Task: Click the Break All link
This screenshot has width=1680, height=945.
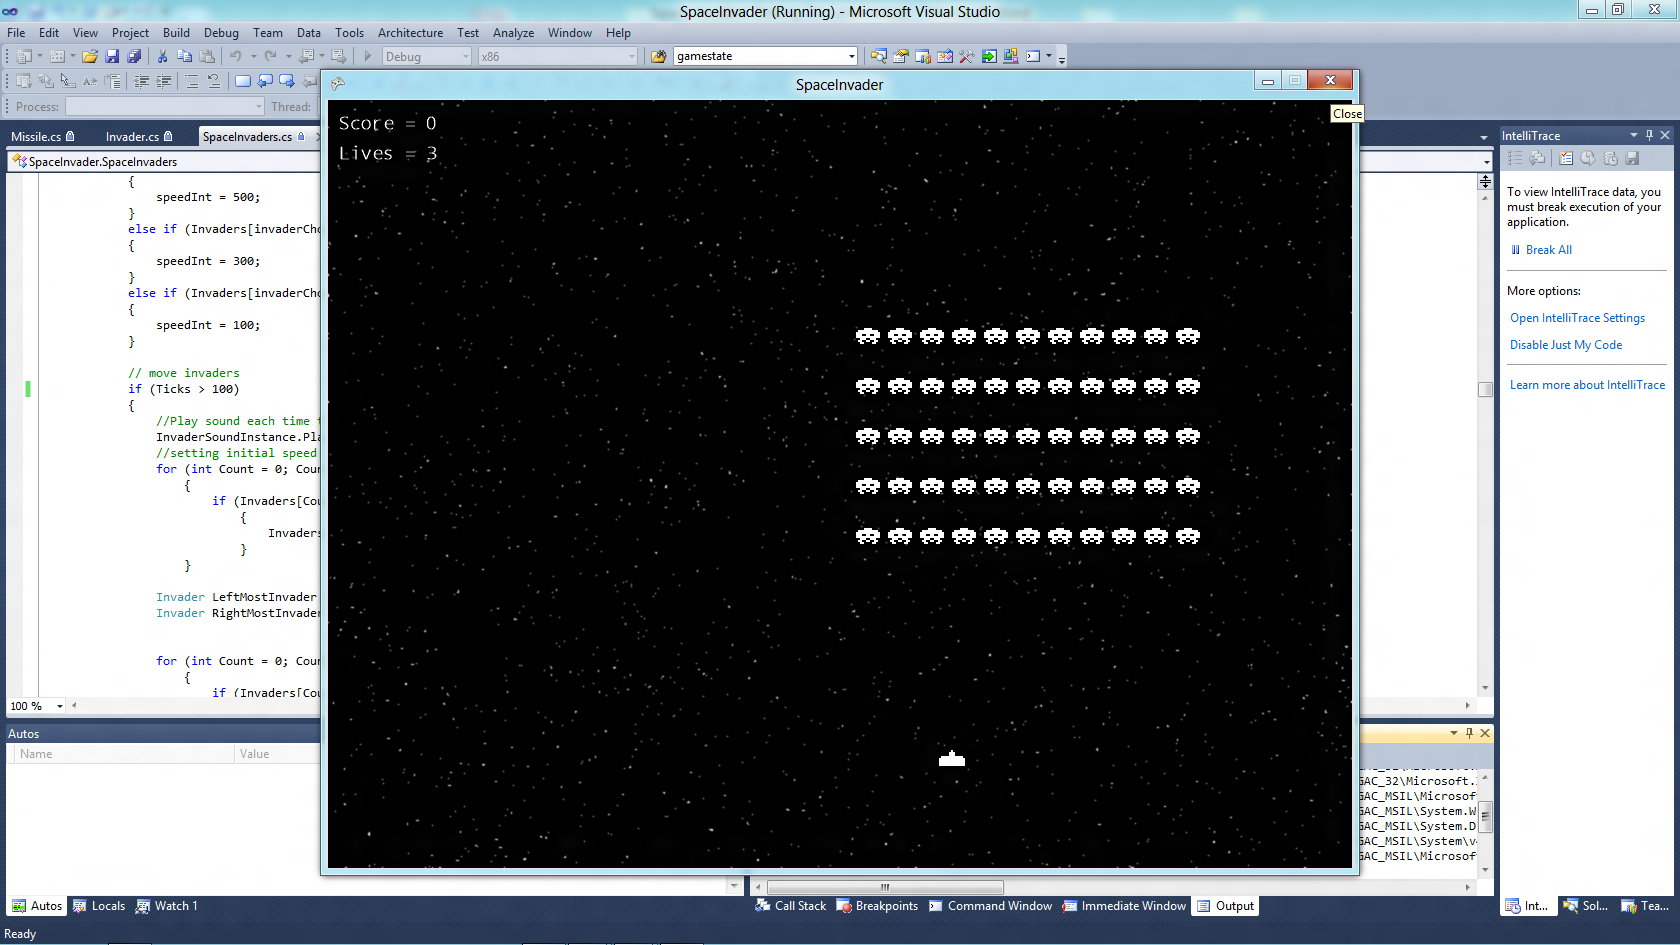Action: [x=1548, y=250]
